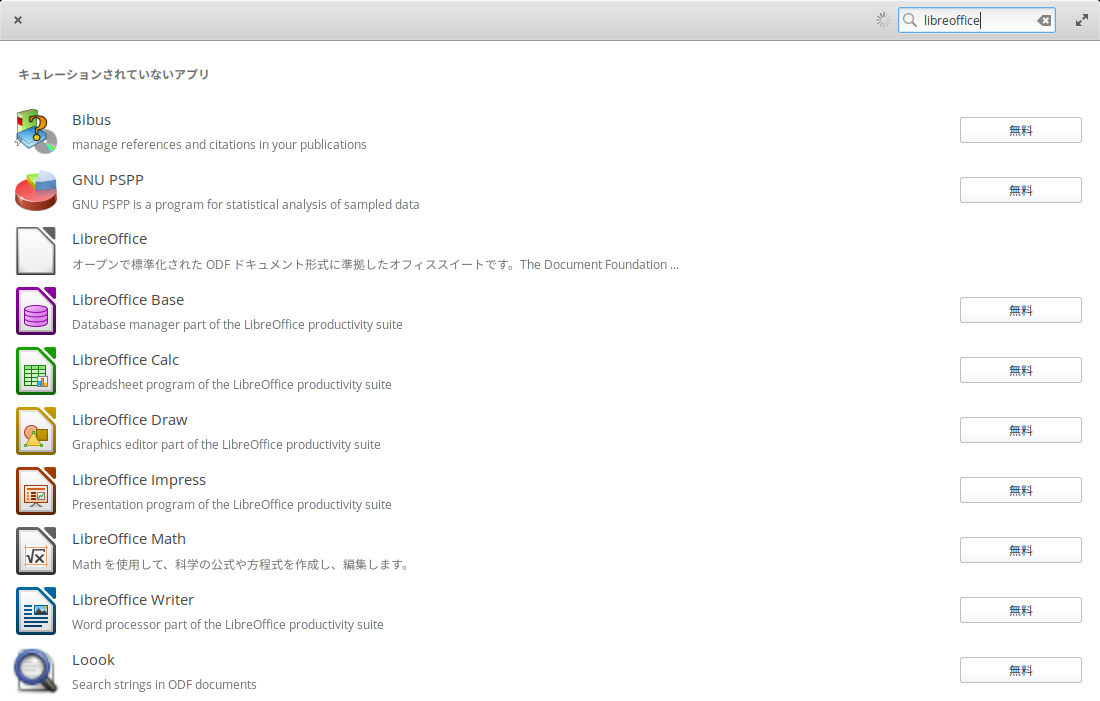The width and height of the screenshot is (1100, 701).
Task: Select the LibreOffice Calc title
Action: coord(126,360)
